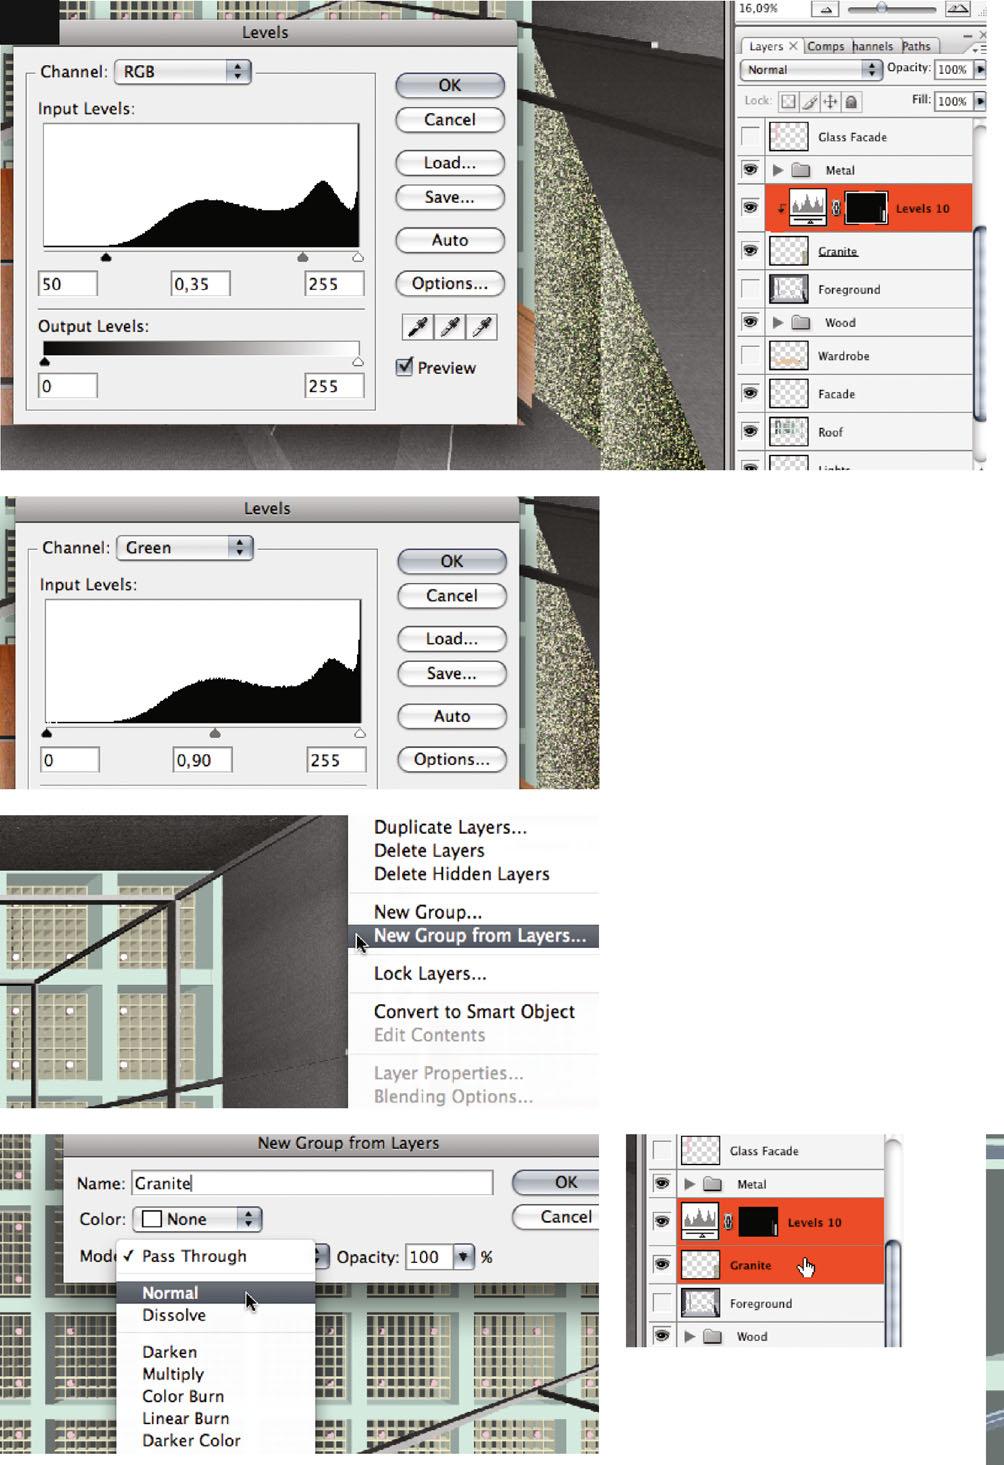Choose Convert to Smart Object
This screenshot has height=1465, width=1004.
tap(474, 1011)
